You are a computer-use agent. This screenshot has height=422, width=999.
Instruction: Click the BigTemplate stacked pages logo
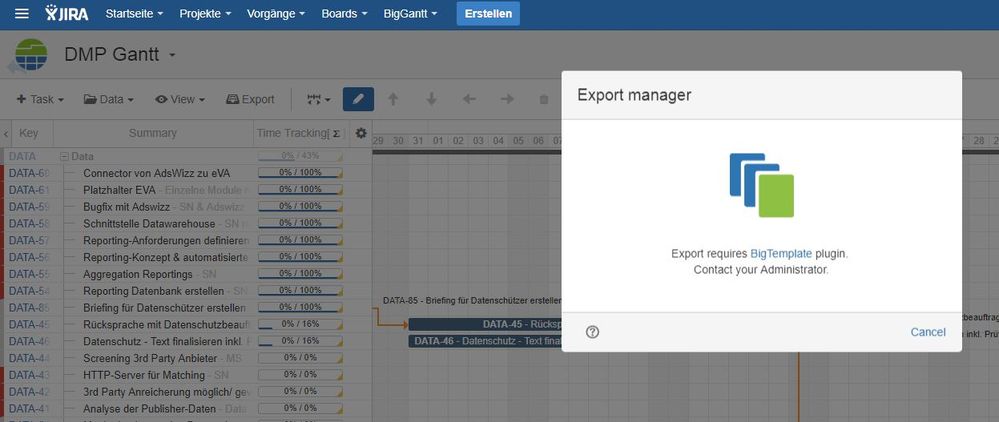pyautogui.click(x=762, y=185)
